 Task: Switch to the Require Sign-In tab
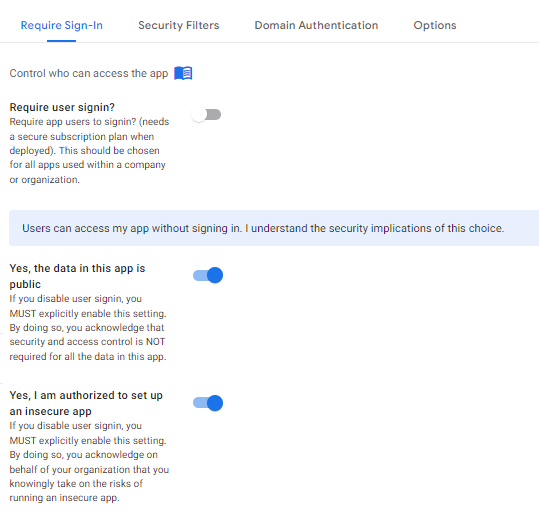pos(62,25)
